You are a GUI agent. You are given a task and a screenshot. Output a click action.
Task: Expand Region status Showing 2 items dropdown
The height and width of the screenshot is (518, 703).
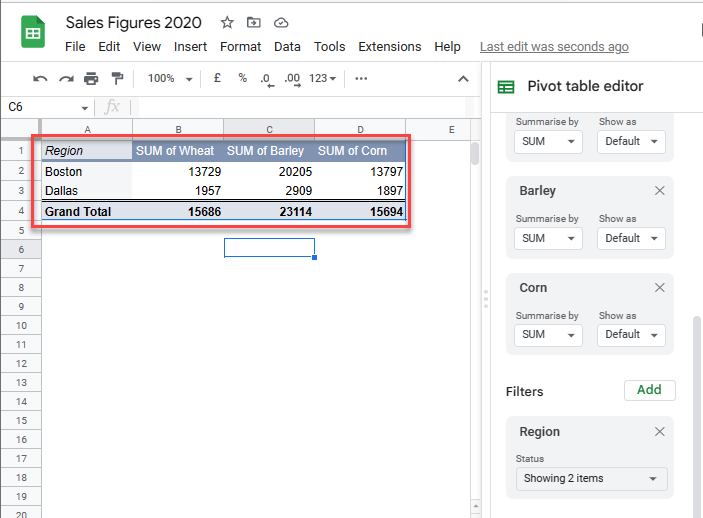592,478
